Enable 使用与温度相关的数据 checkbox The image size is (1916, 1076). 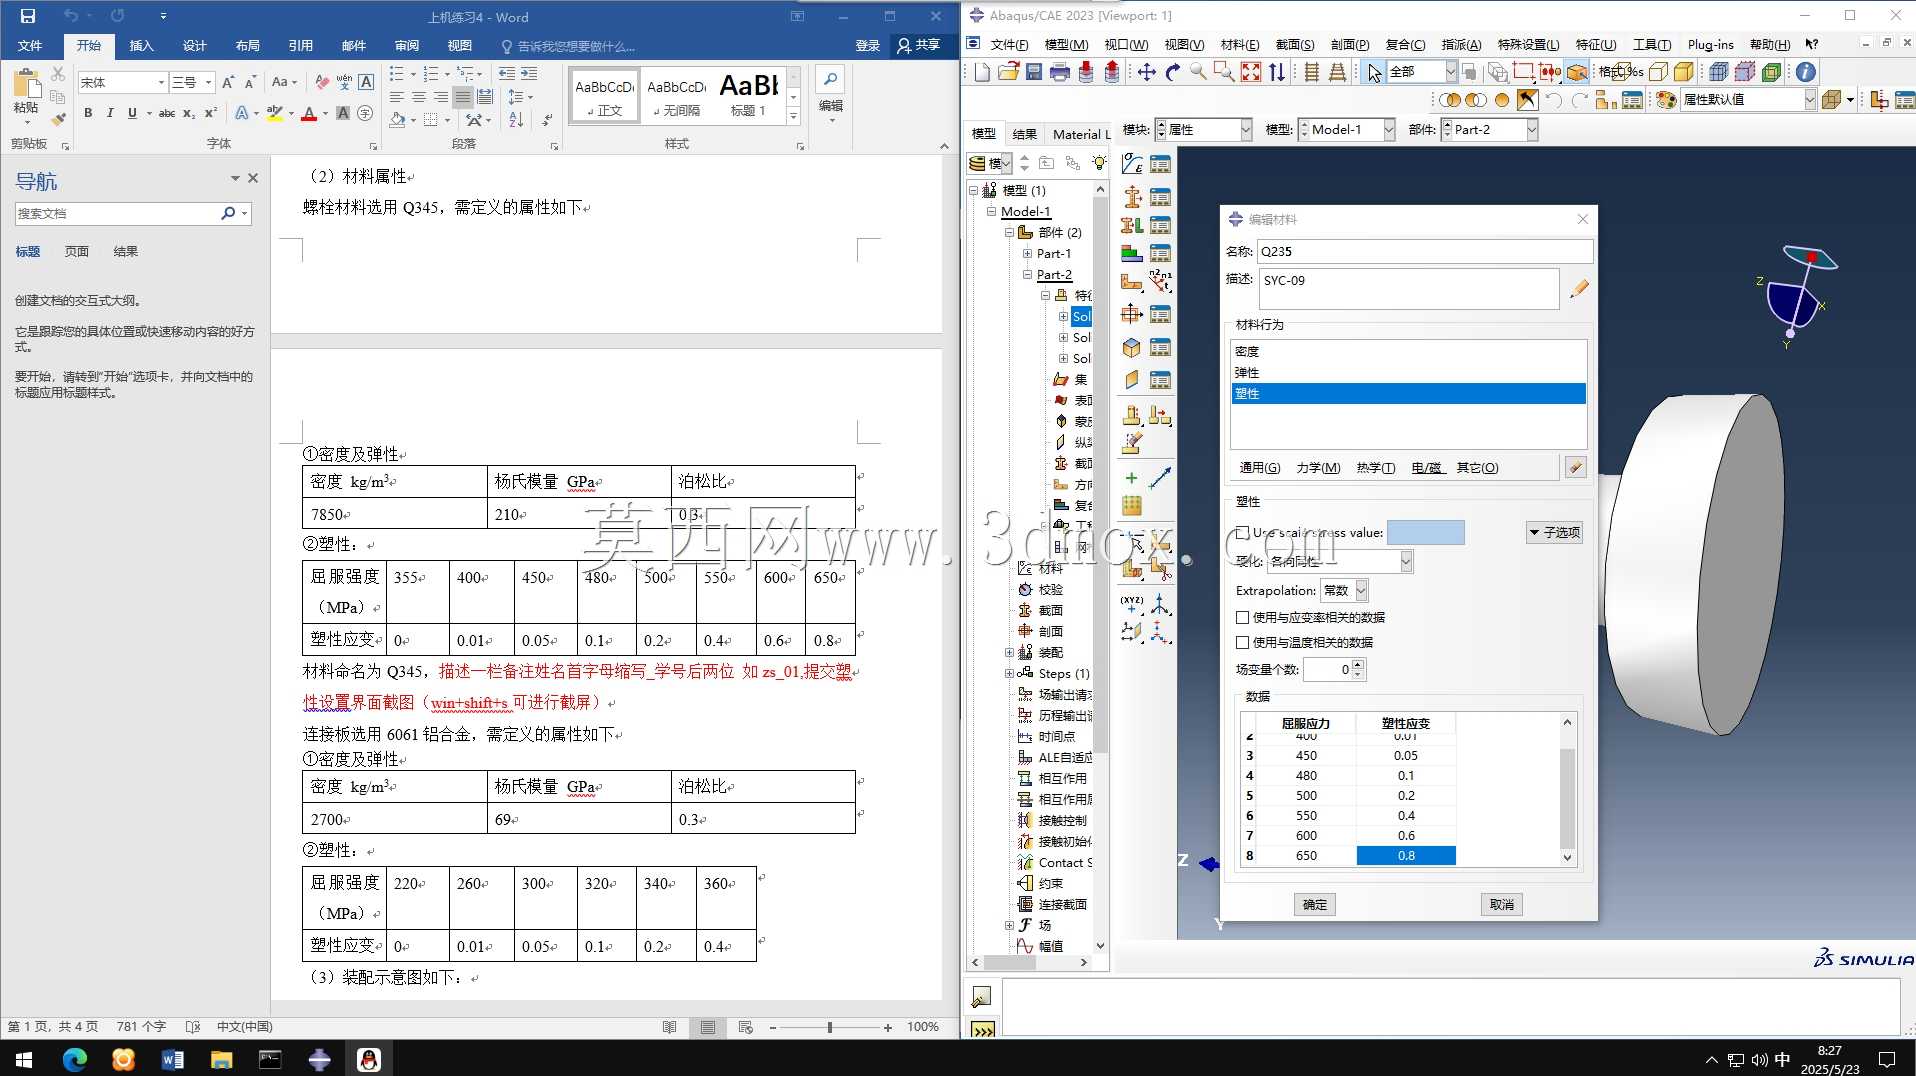click(1243, 642)
